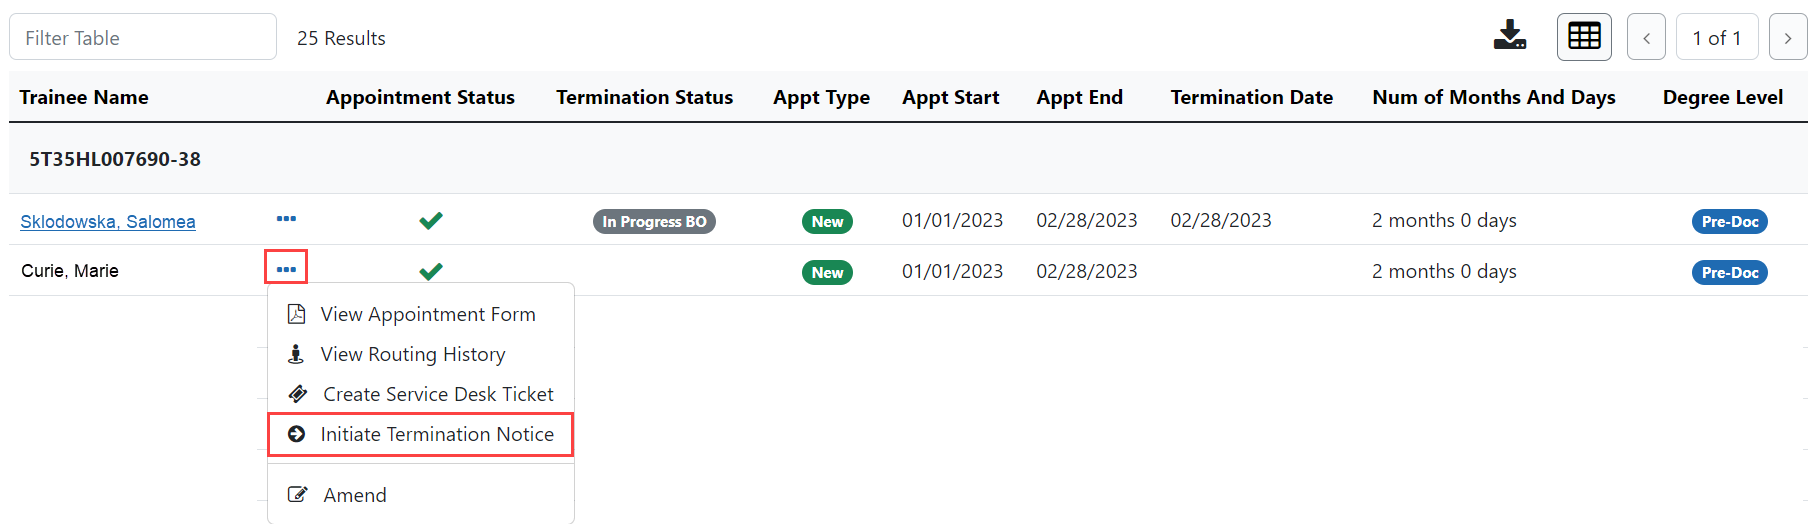1818x524 pixels.
Task: Click Appt End 02/28/2023 in Curie row
Action: [x=1087, y=271]
